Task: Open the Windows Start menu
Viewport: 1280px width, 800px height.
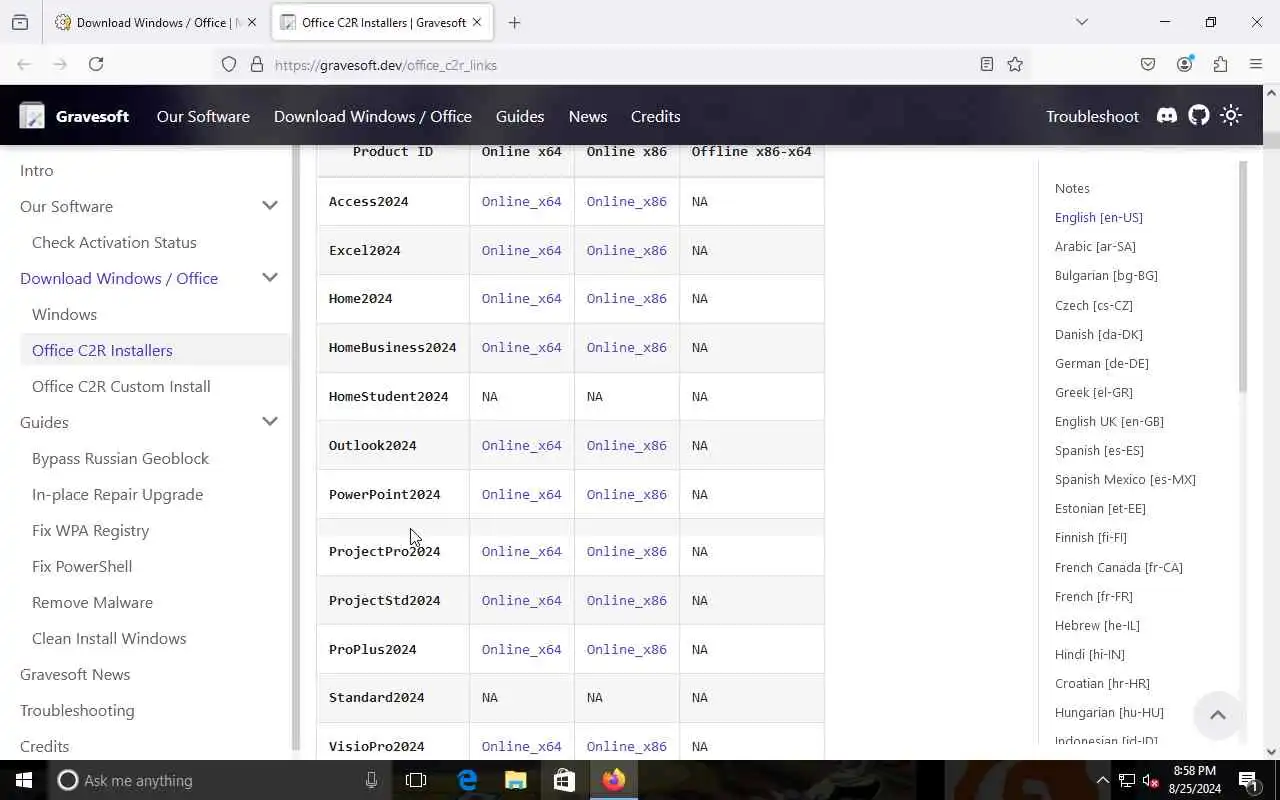Action: pyautogui.click(x=24, y=780)
